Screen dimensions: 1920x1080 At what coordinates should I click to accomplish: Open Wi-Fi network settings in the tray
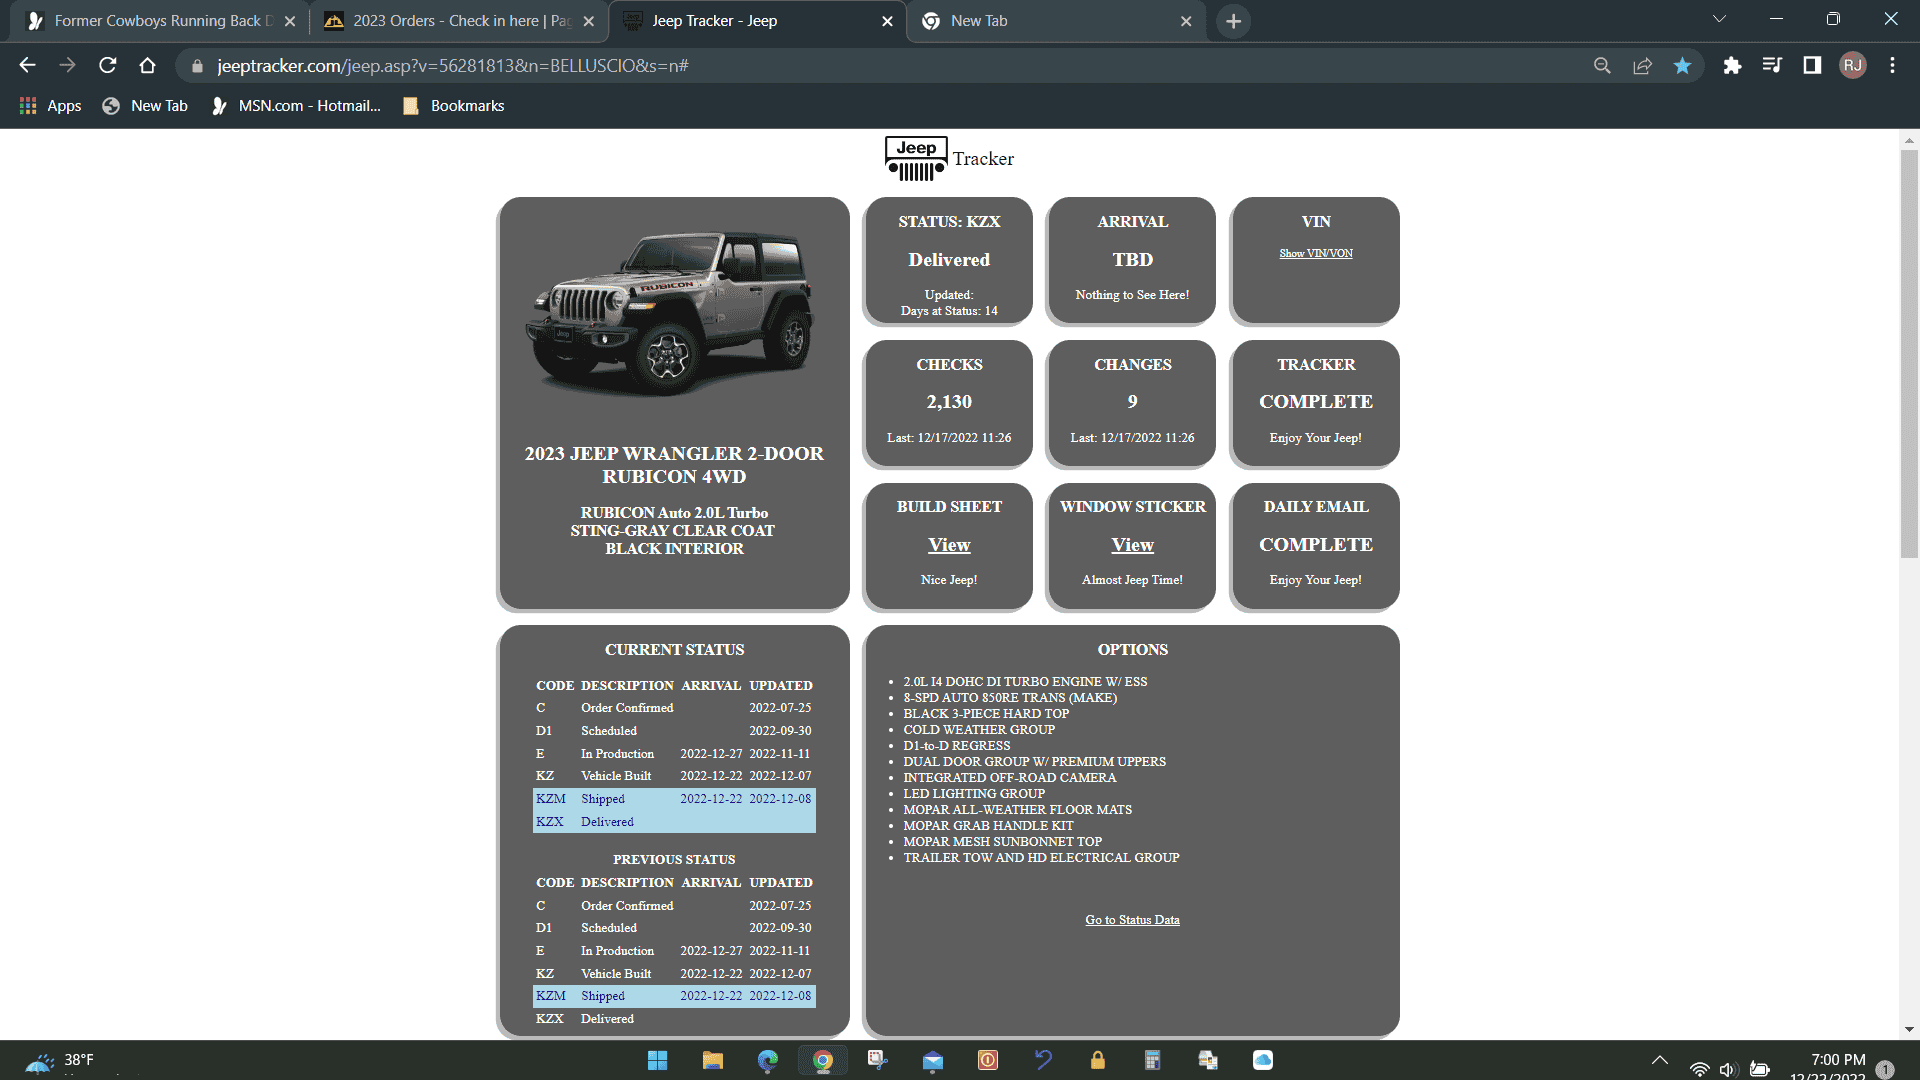tap(1699, 1069)
